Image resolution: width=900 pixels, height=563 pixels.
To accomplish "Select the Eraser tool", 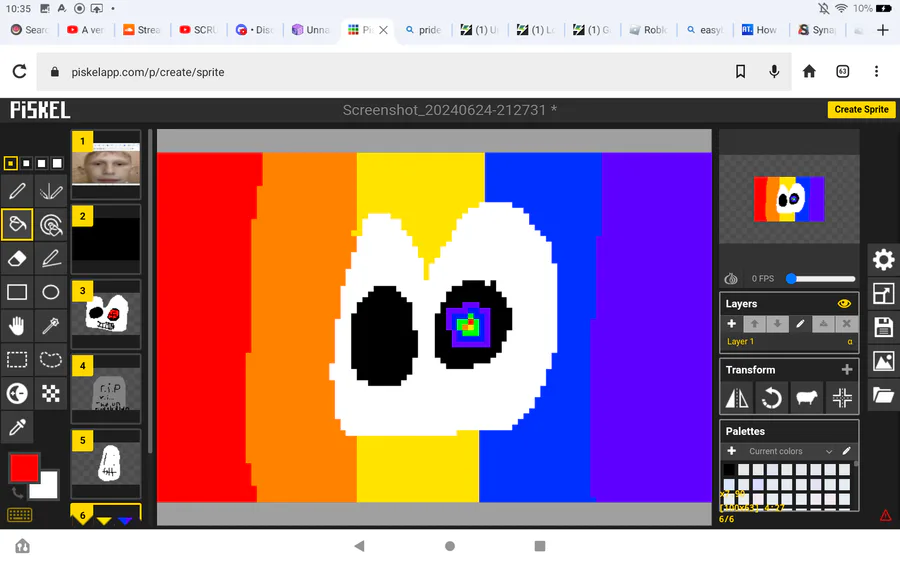I will pyautogui.click(x=17, y=259).
